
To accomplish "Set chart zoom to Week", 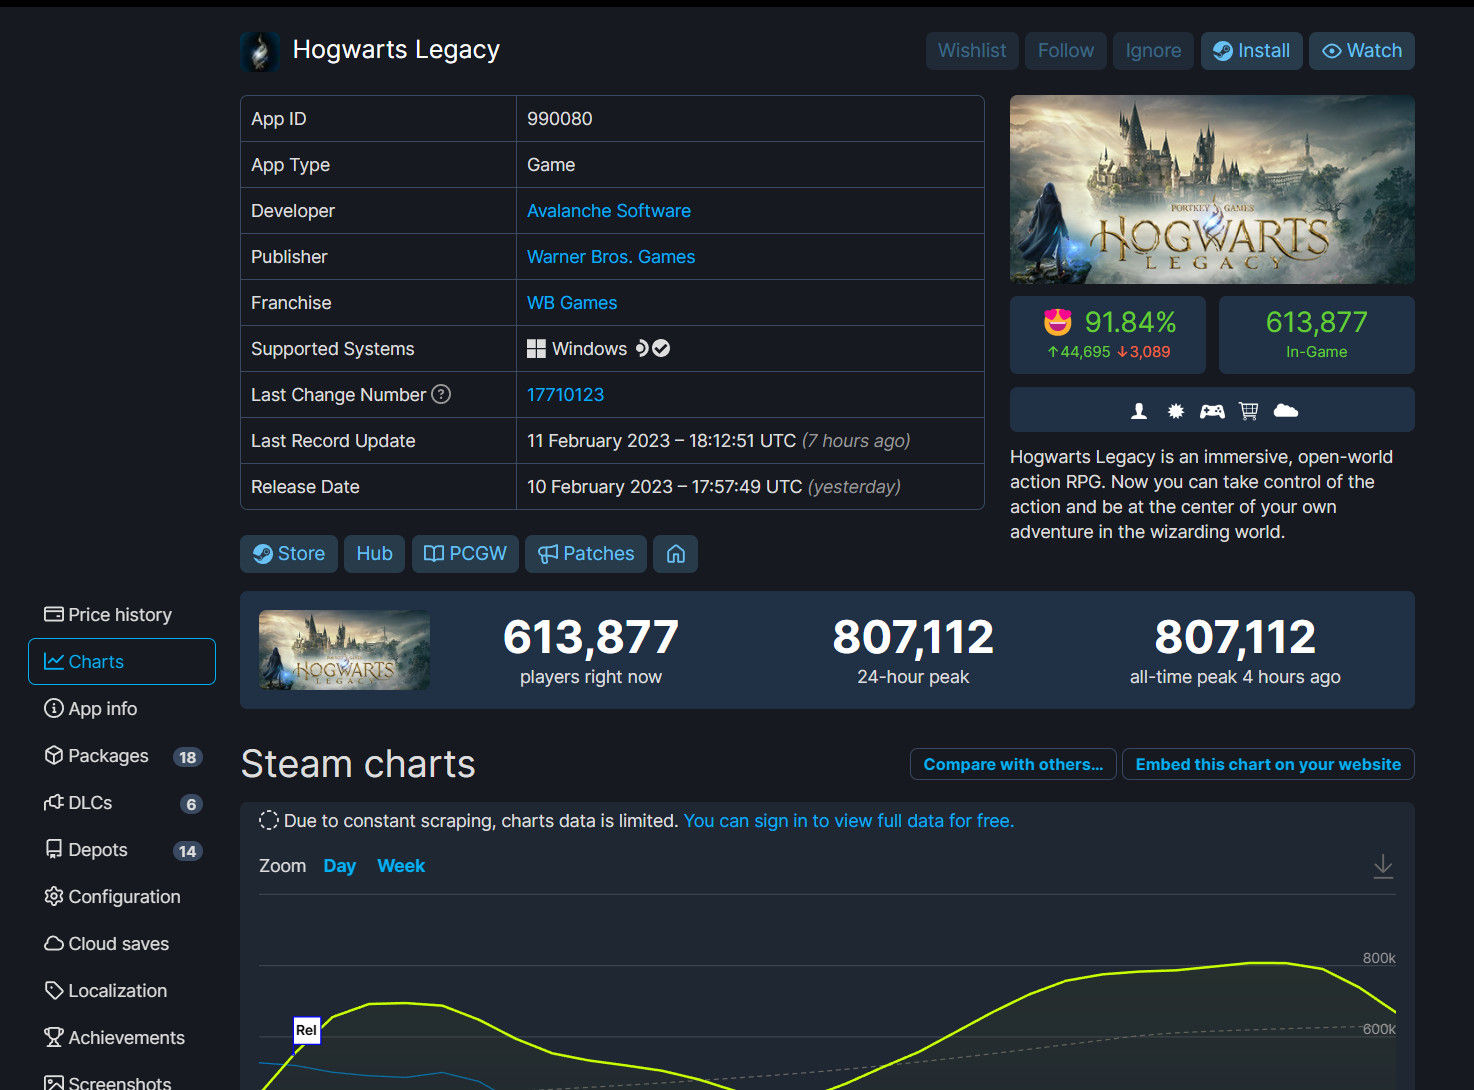I will click(401, 866).
